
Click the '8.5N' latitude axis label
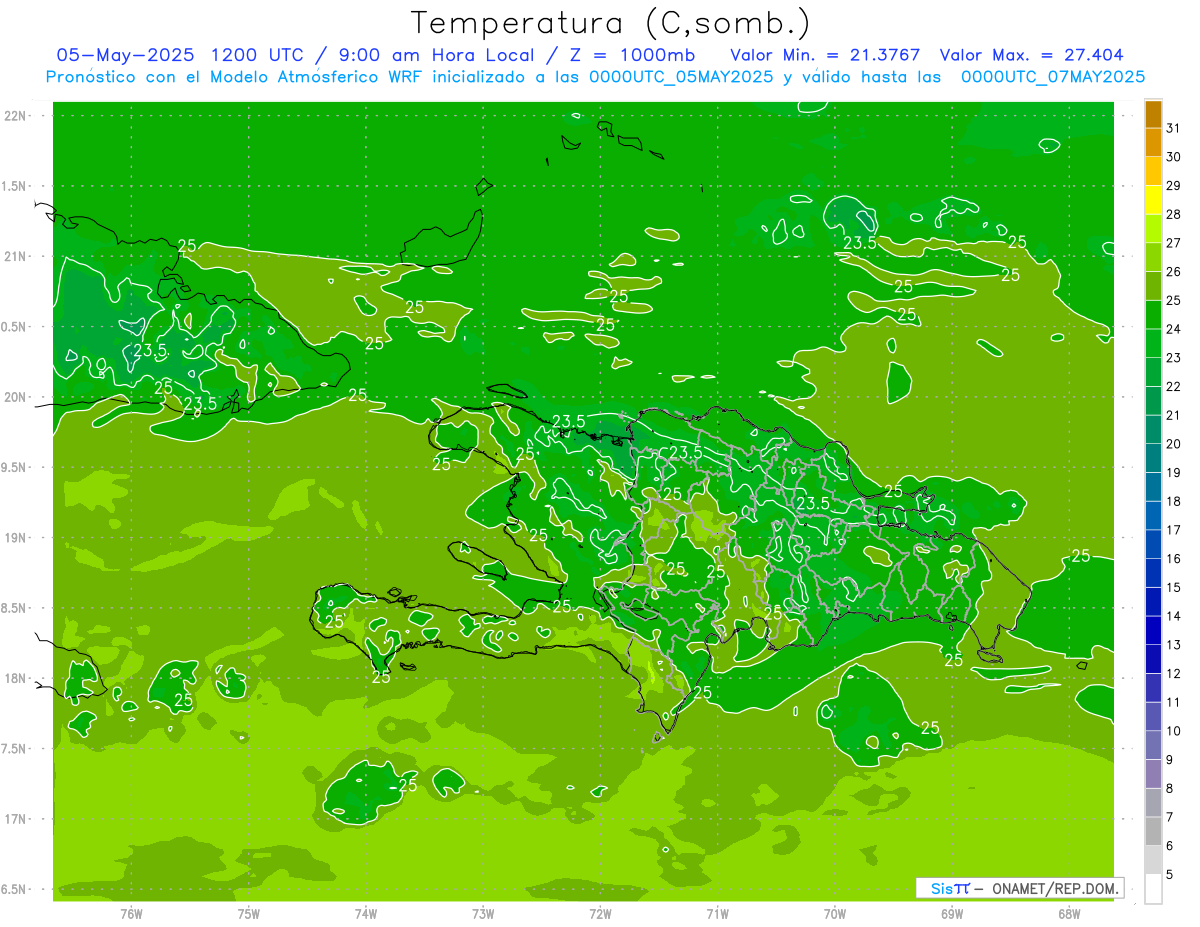pos(15,608)
